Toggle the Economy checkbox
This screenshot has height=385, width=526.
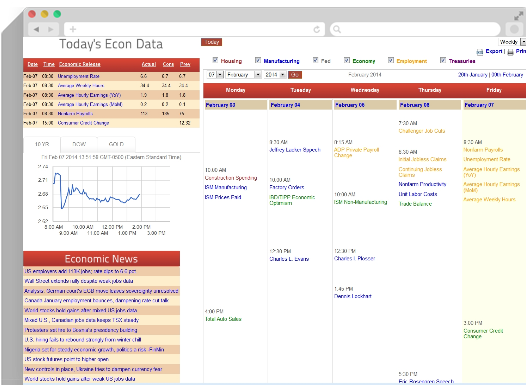pos(347,60)
